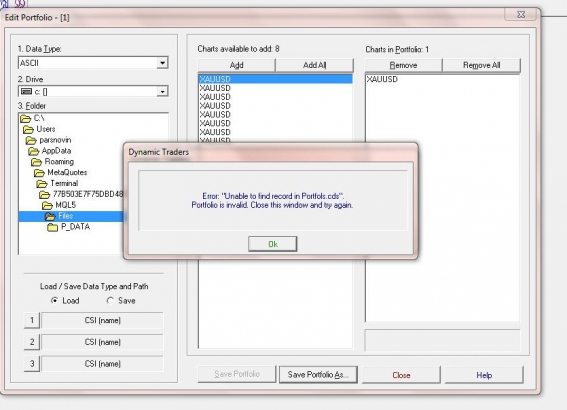Screen dimensions: 567x410
Task: Select the Save radio button
Action: [x=111, y=300]
